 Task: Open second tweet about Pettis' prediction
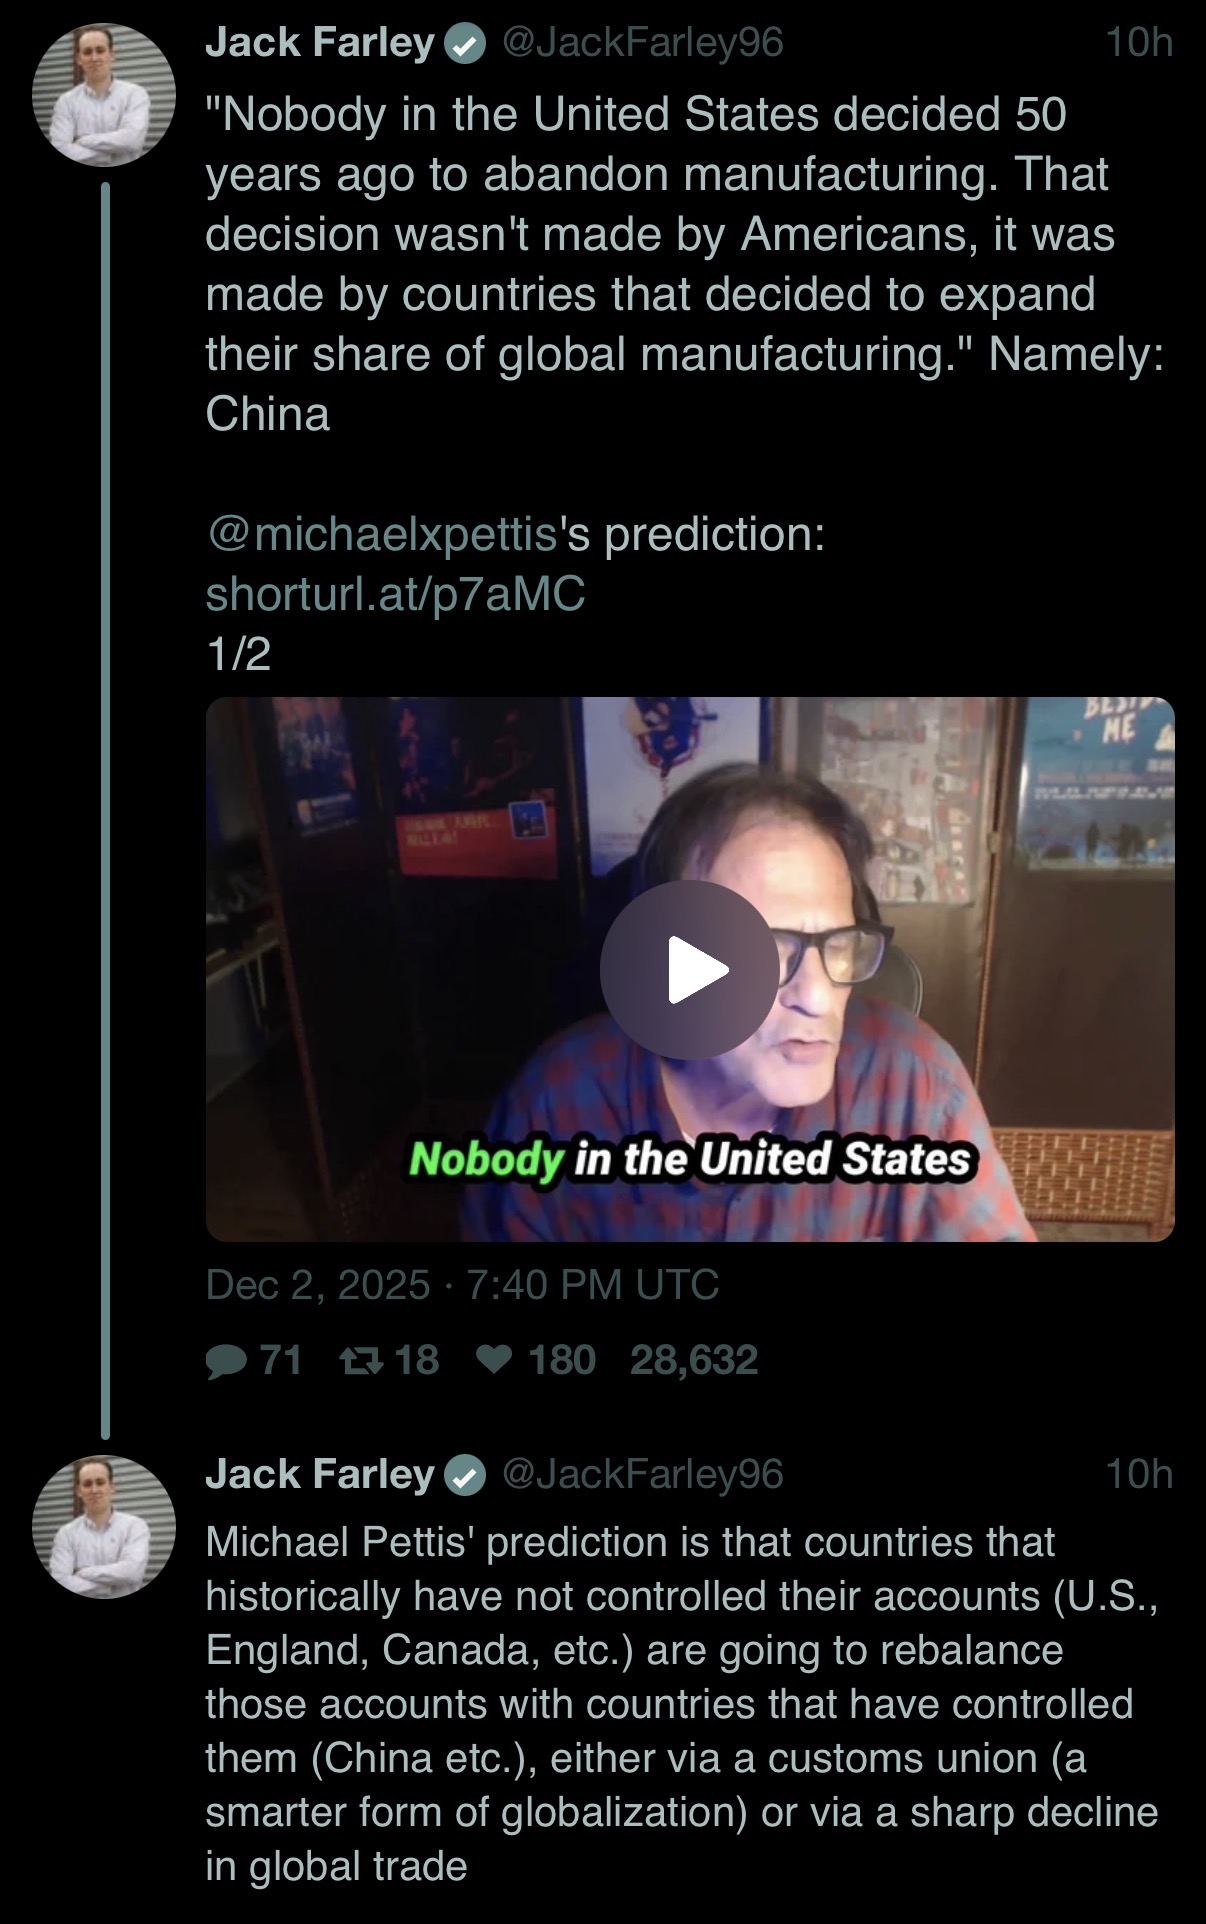680,1703
